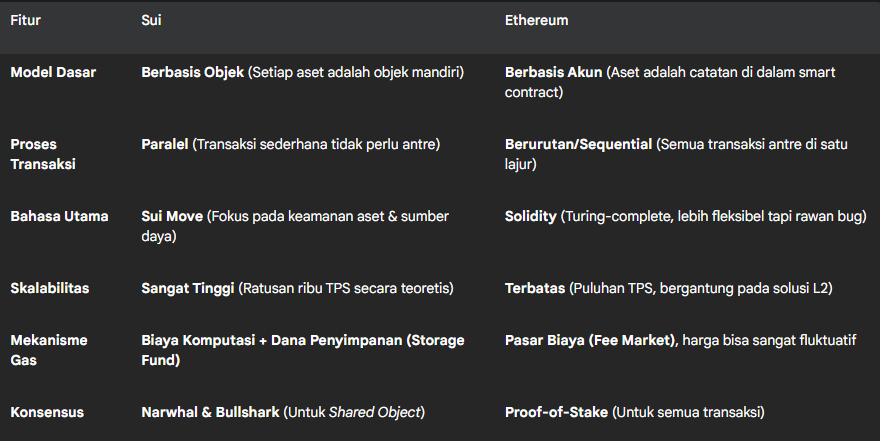Select the "Skalabilitas" row label
880x441 pixels.
point(49,289)
